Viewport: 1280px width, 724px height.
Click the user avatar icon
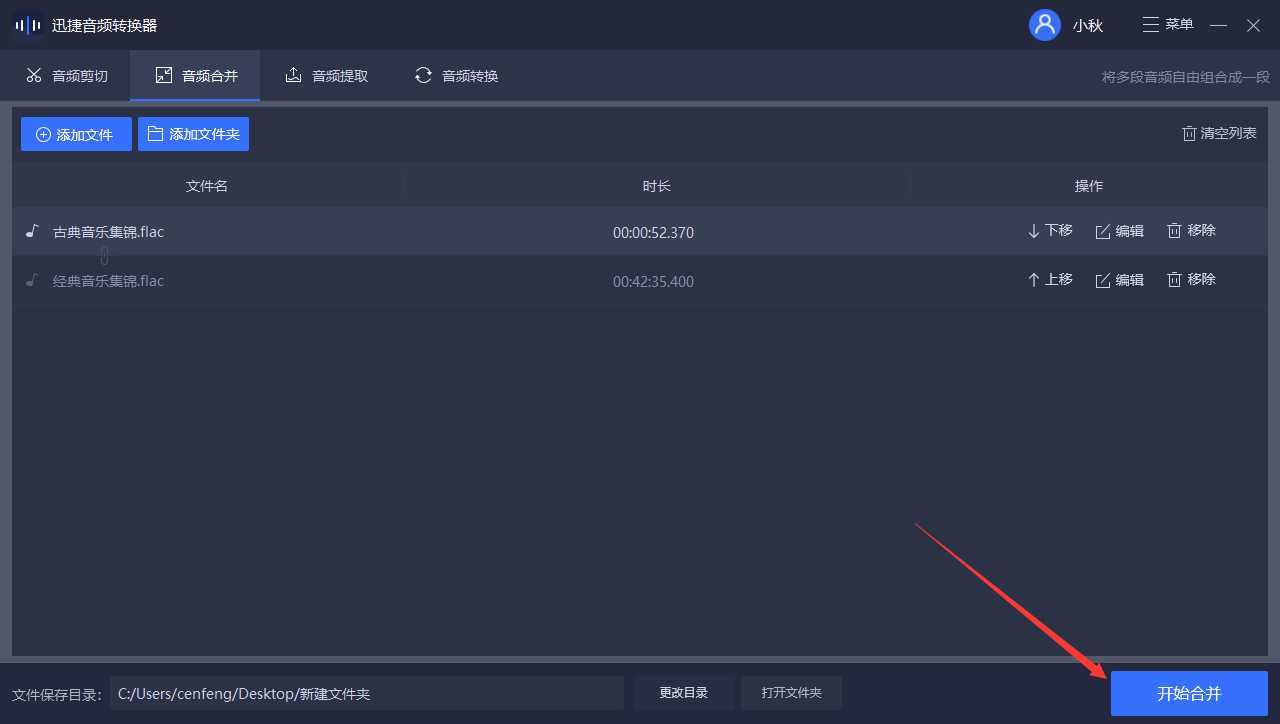point(1045,25)
